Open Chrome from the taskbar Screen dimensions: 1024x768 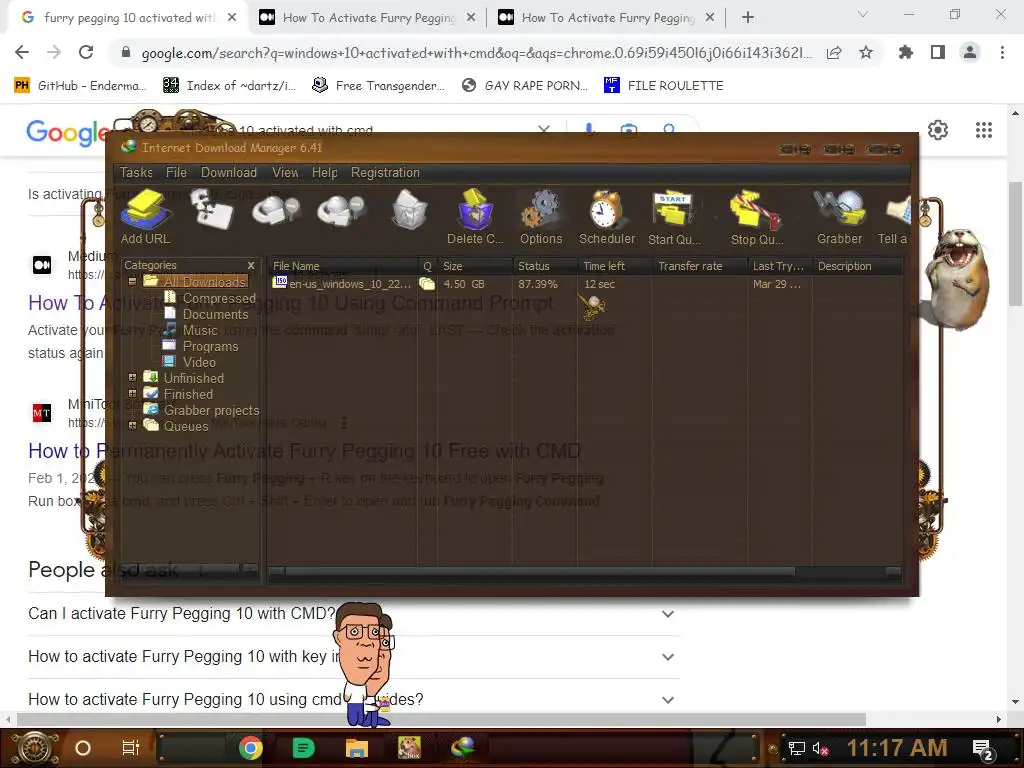251,748
